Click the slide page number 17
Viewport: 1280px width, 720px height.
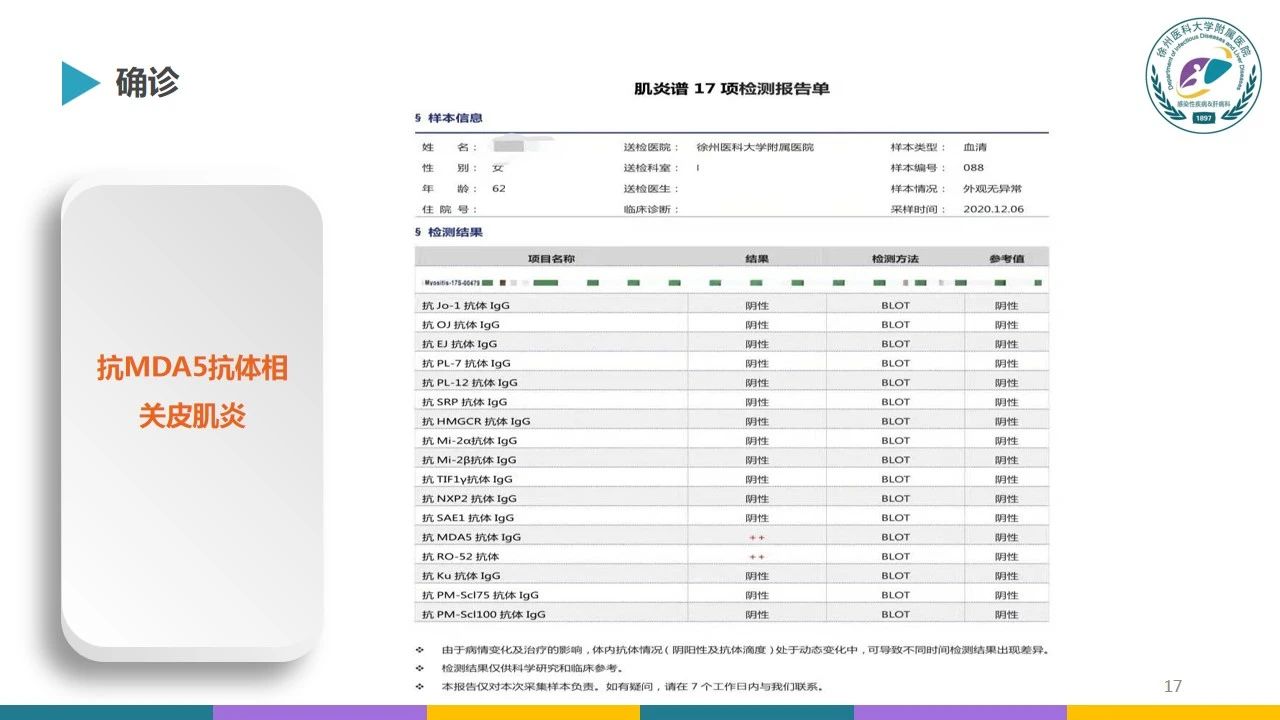(x=1173, y=686)
